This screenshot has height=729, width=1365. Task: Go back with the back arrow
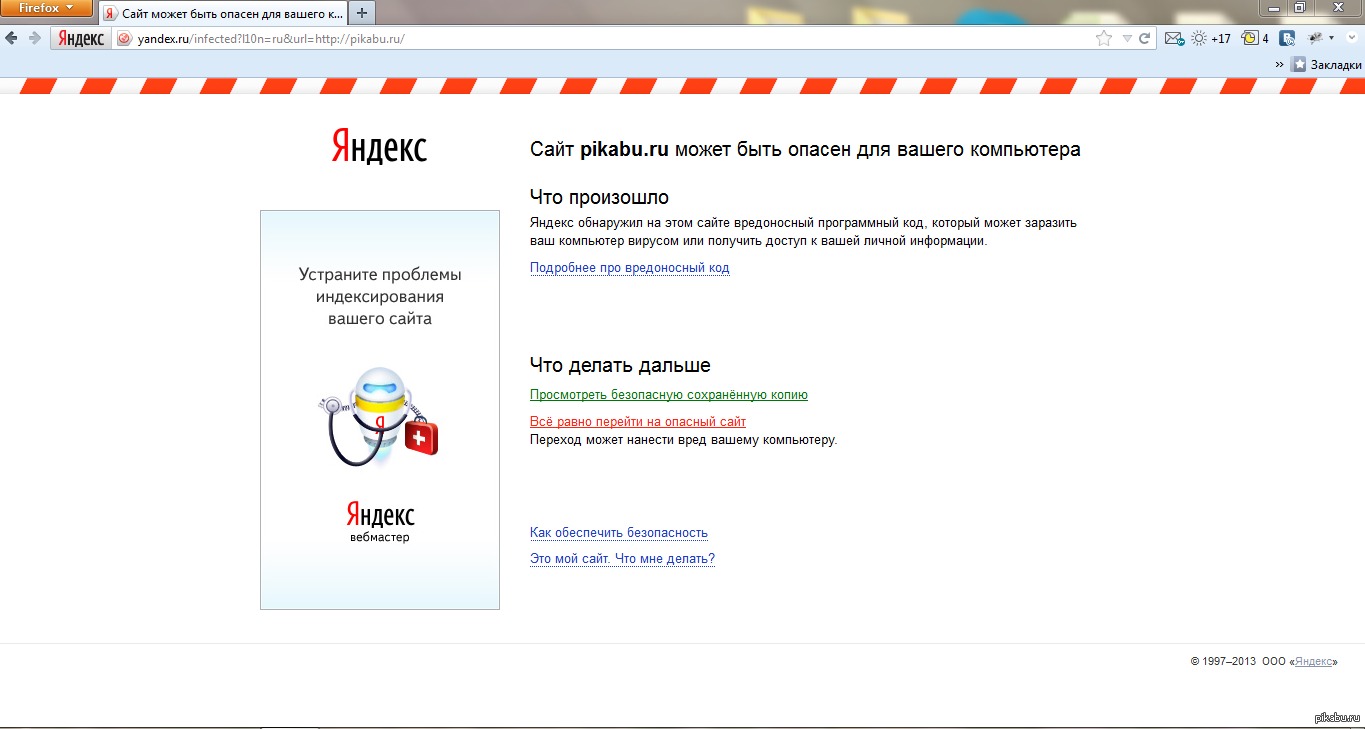point(12,38)
